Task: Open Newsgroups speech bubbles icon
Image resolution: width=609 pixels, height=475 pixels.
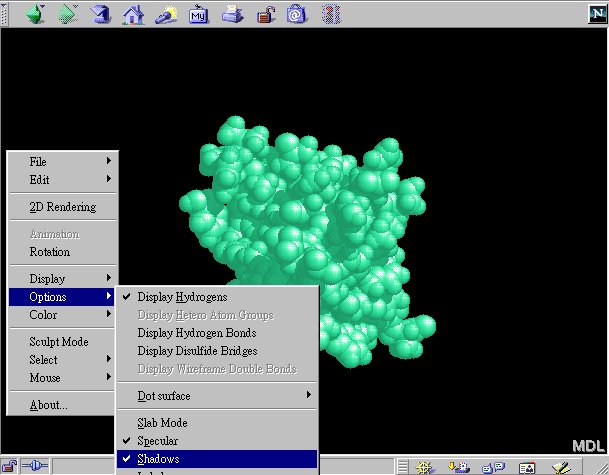Action: click(493, 466)
